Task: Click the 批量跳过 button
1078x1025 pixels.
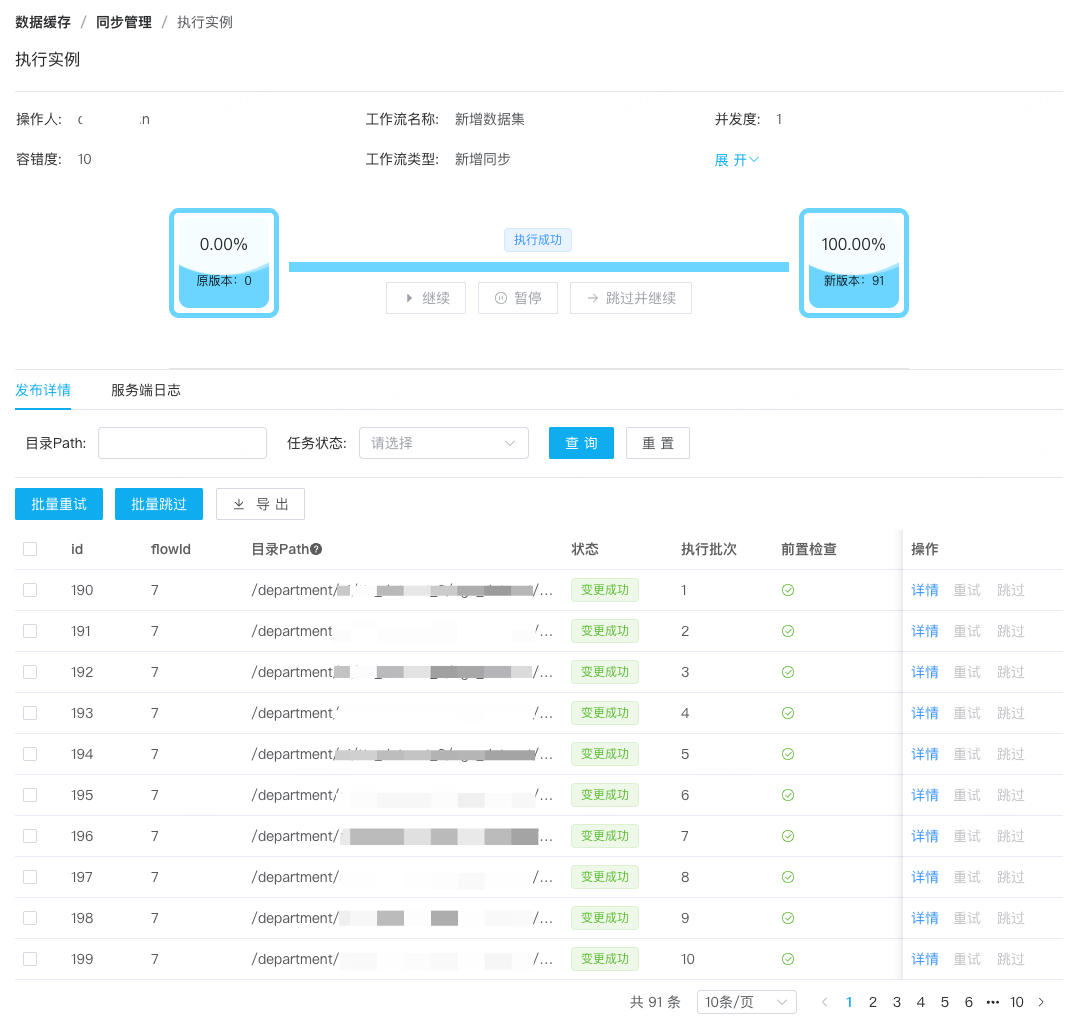Action: (159, 504)
